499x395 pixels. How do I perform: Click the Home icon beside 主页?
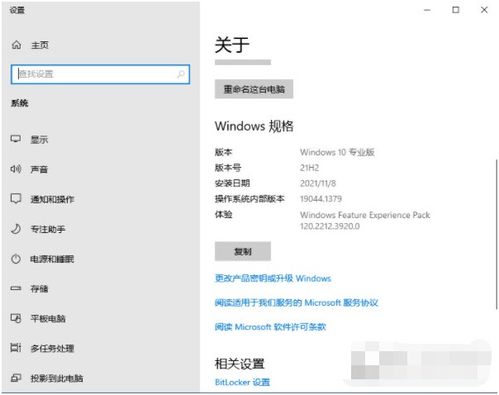tap(16, 45)
